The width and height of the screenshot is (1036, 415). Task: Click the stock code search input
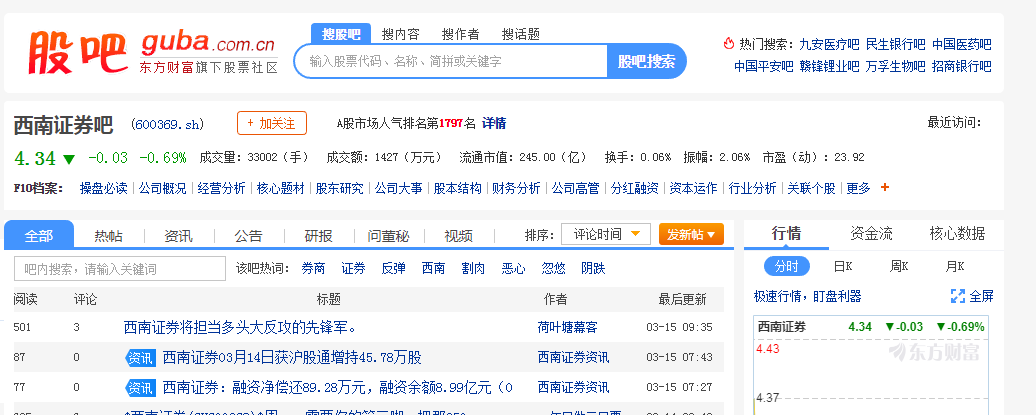tap(451, 61)
